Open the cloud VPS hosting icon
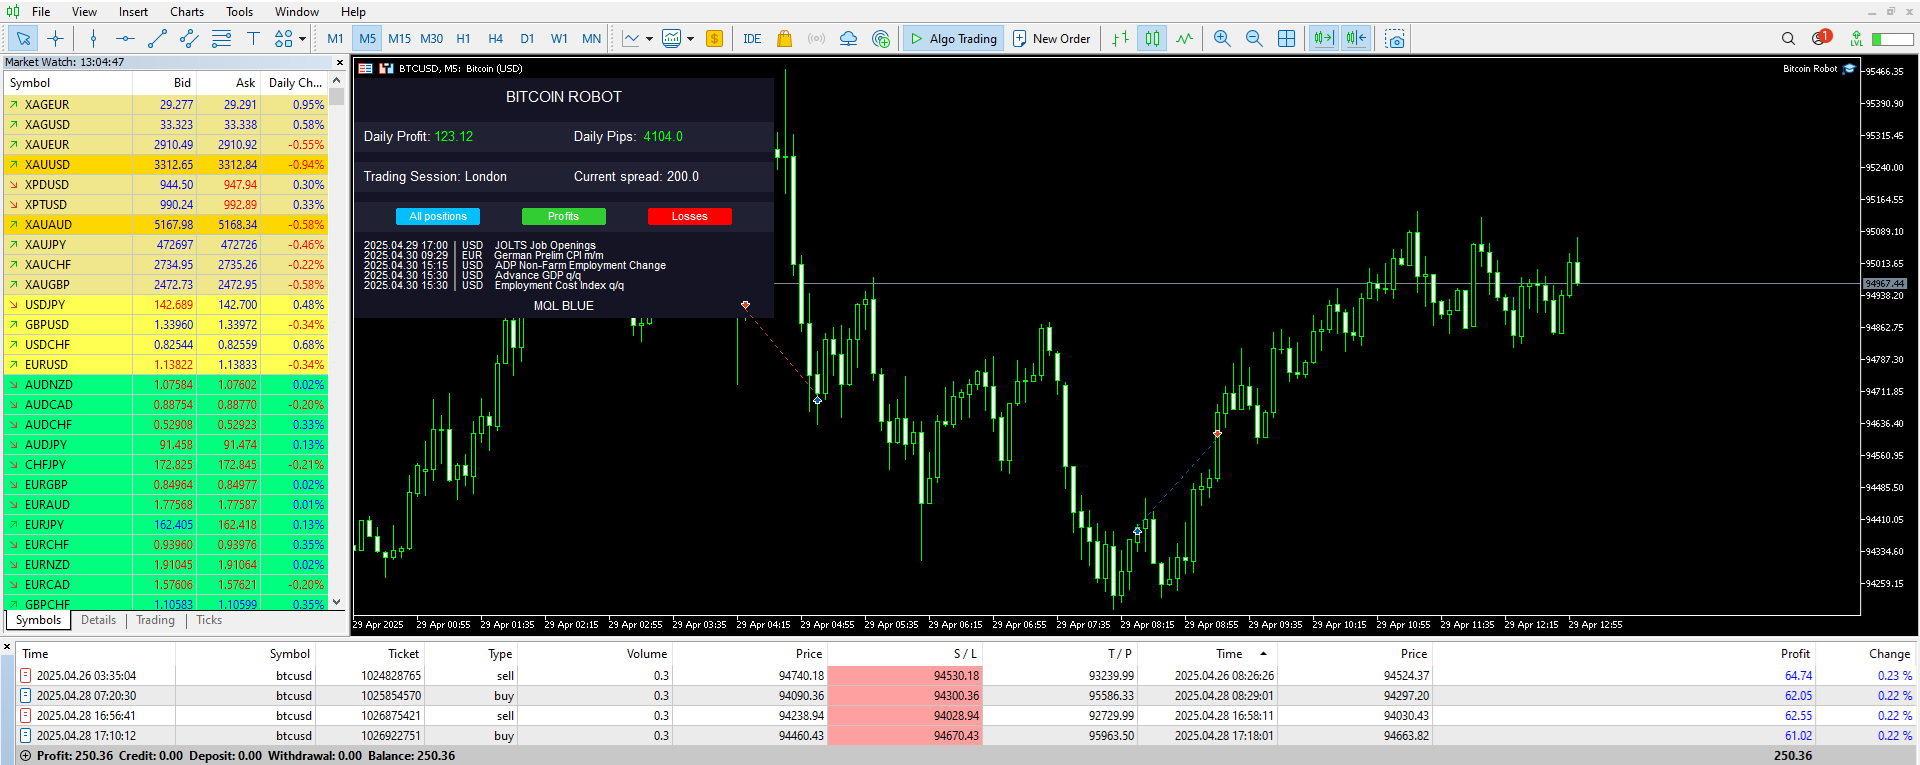Viewport: 1920px width, 765px height. [848, 39]
